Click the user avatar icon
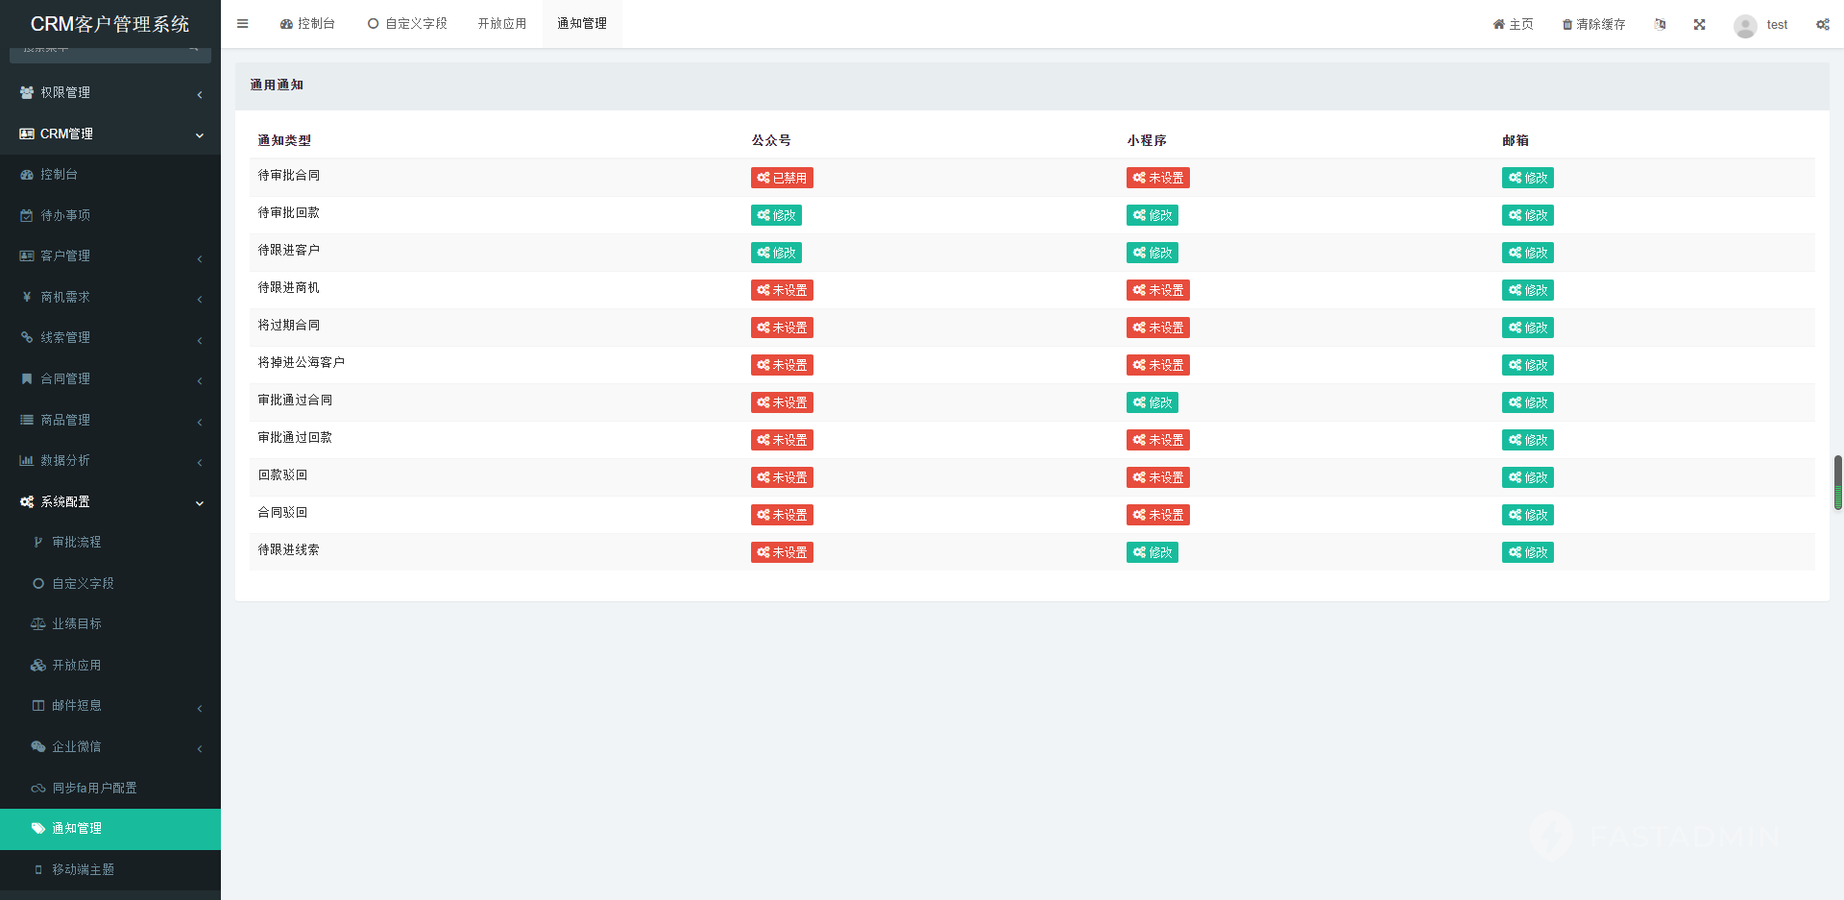The height and width of the screenshot is (900, 1844). (1745, 26)
